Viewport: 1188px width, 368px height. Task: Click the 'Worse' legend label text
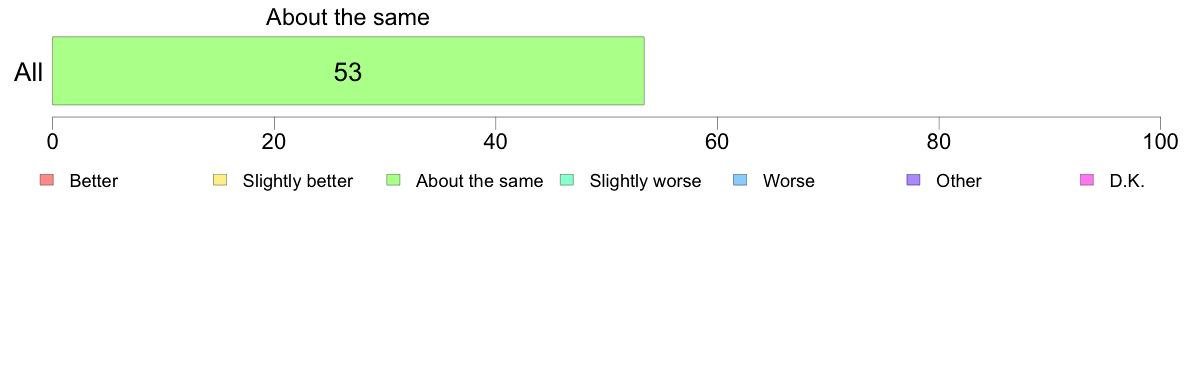pyautogui.click(x=789, y=181)
